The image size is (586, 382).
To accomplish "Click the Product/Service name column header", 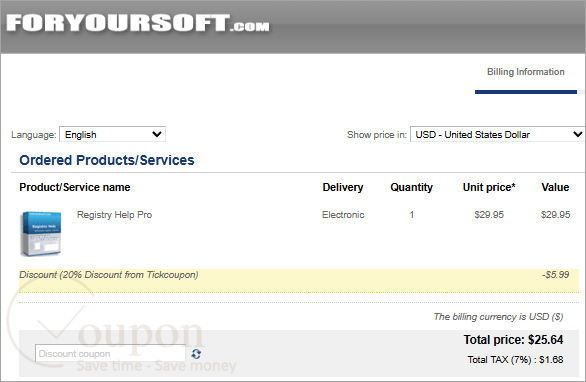I will [x=75, y=187].
